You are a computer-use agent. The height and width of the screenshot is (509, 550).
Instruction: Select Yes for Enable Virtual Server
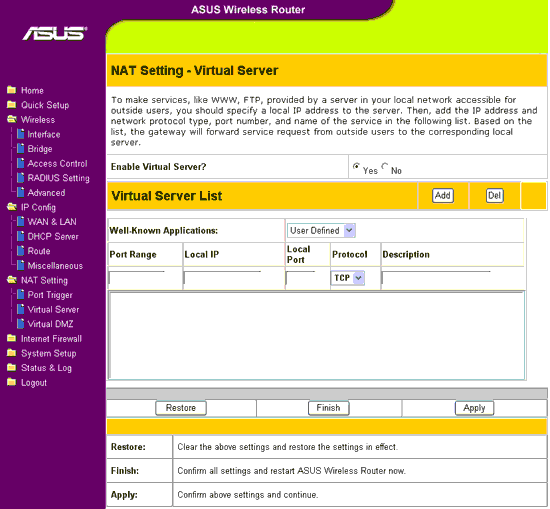(x=356, y=166)
